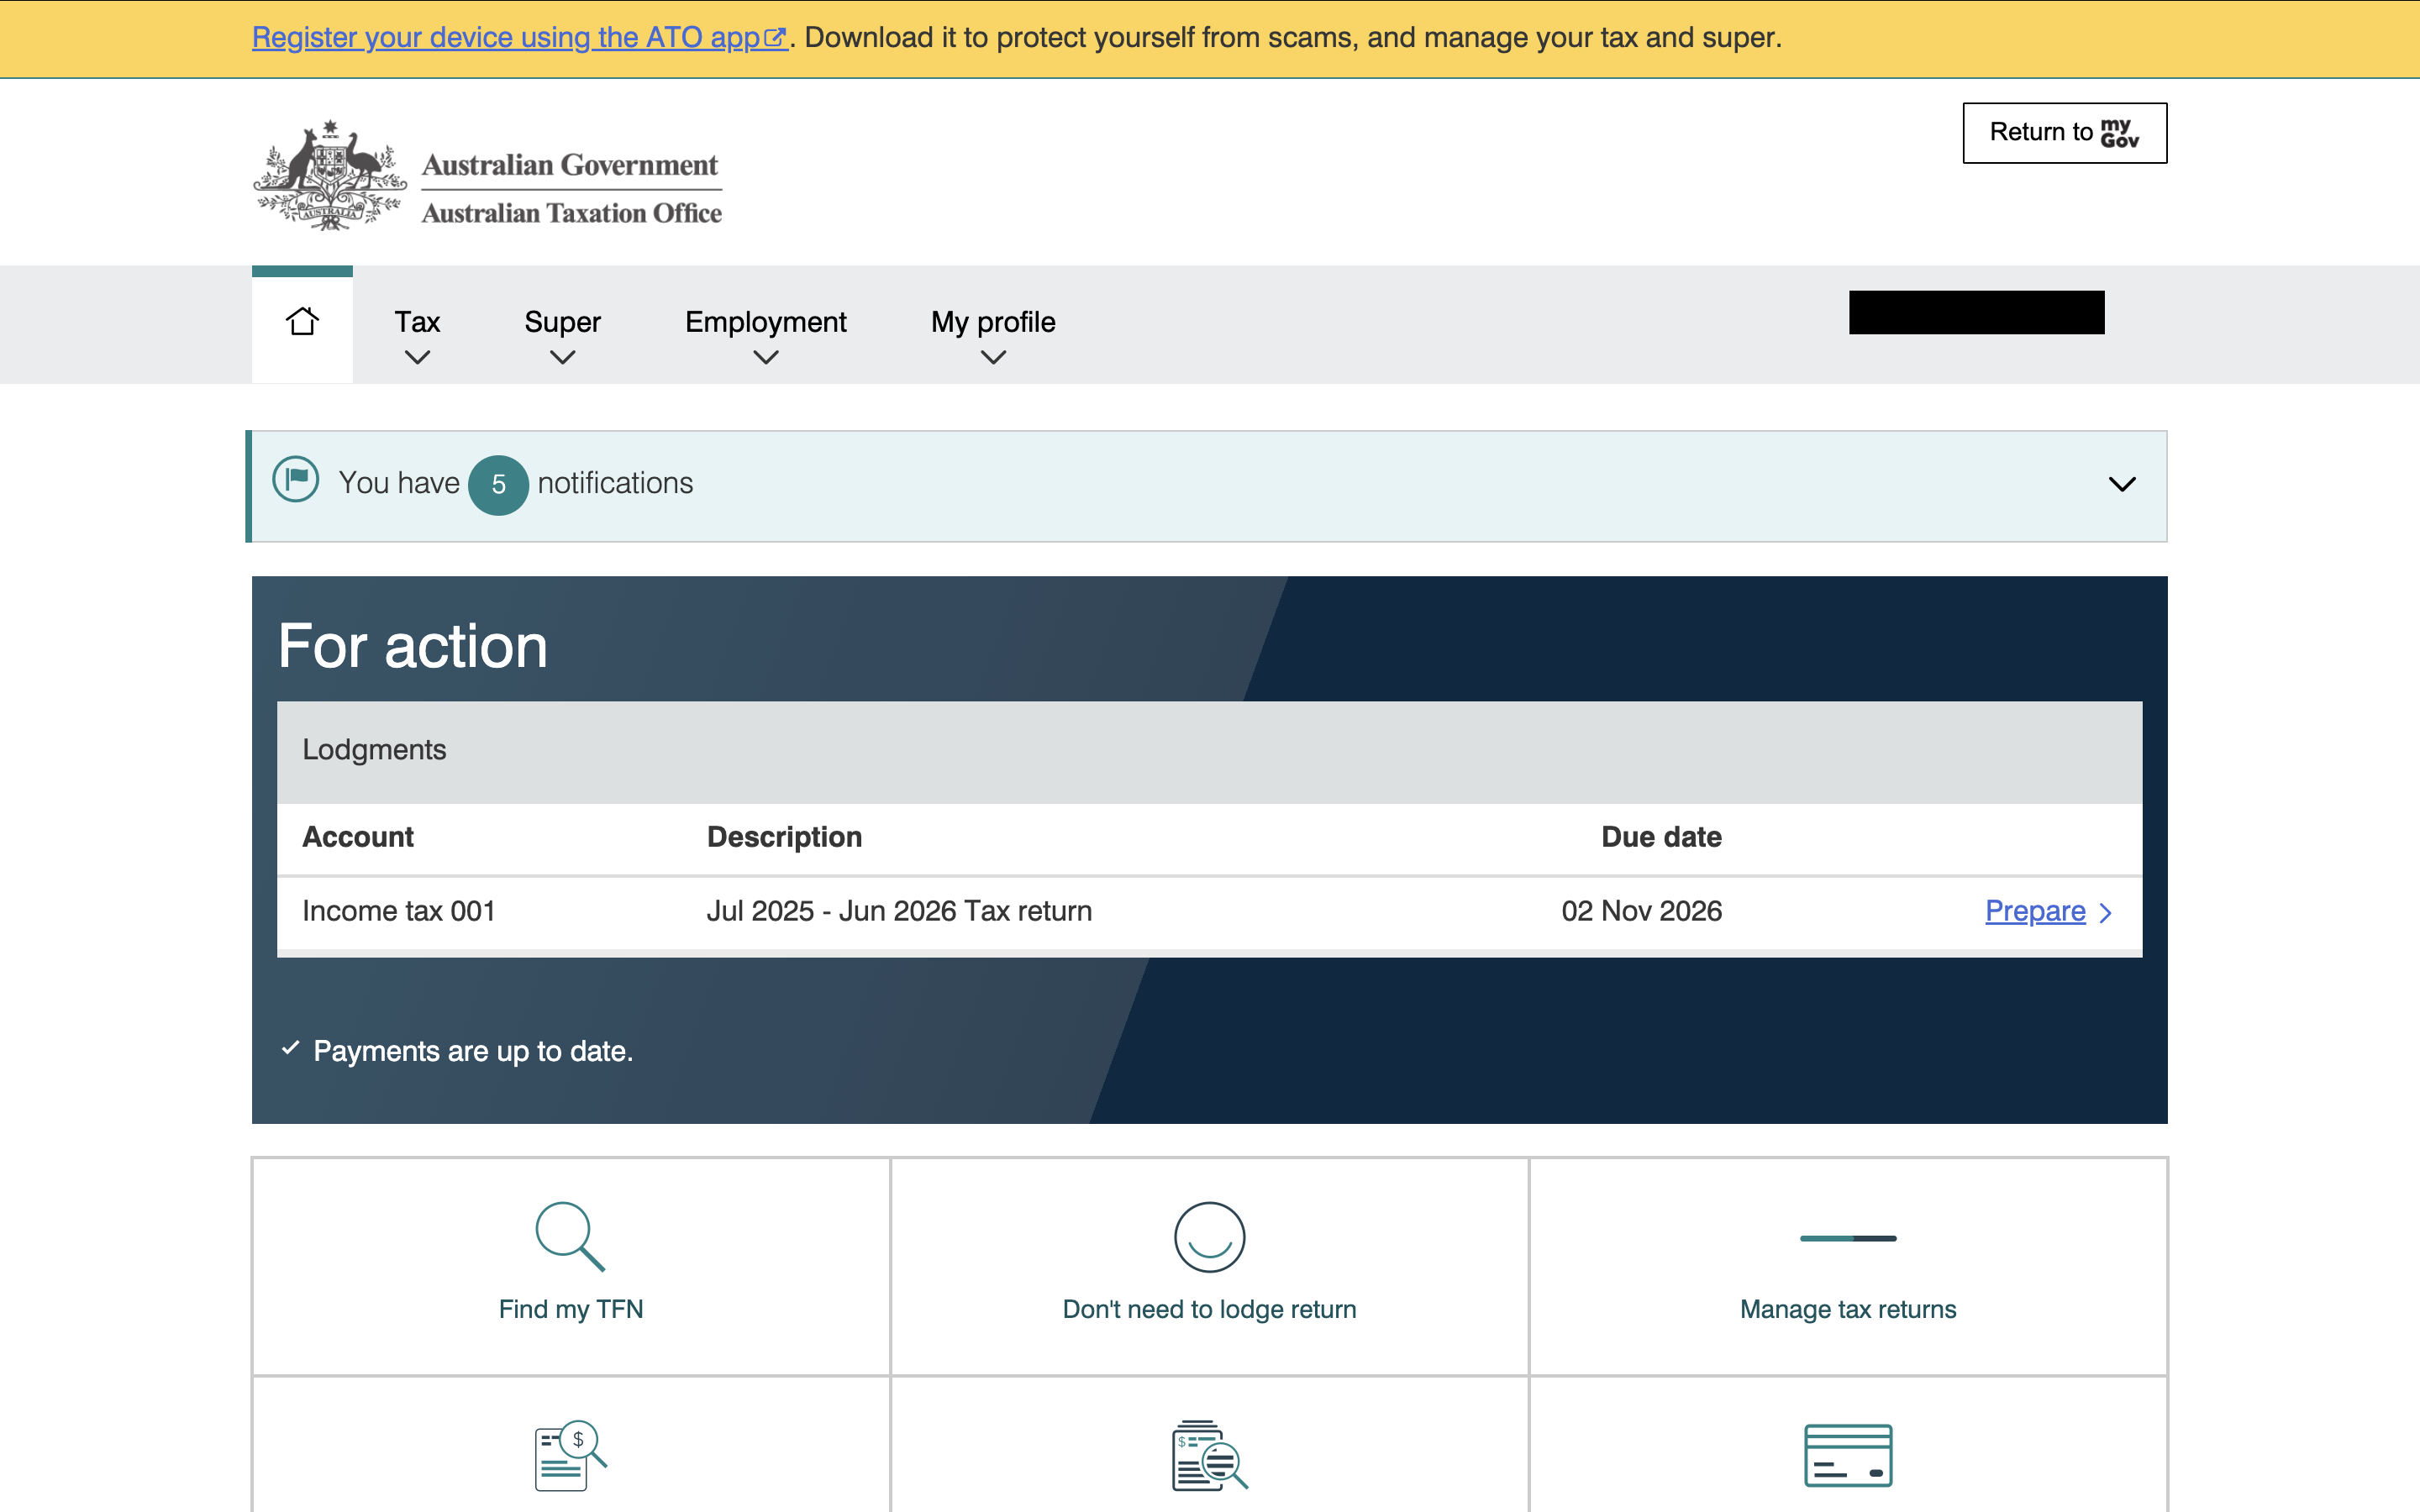Open the Employment dropdown menu
The image size is (2420, 1512).
point(765,336)
